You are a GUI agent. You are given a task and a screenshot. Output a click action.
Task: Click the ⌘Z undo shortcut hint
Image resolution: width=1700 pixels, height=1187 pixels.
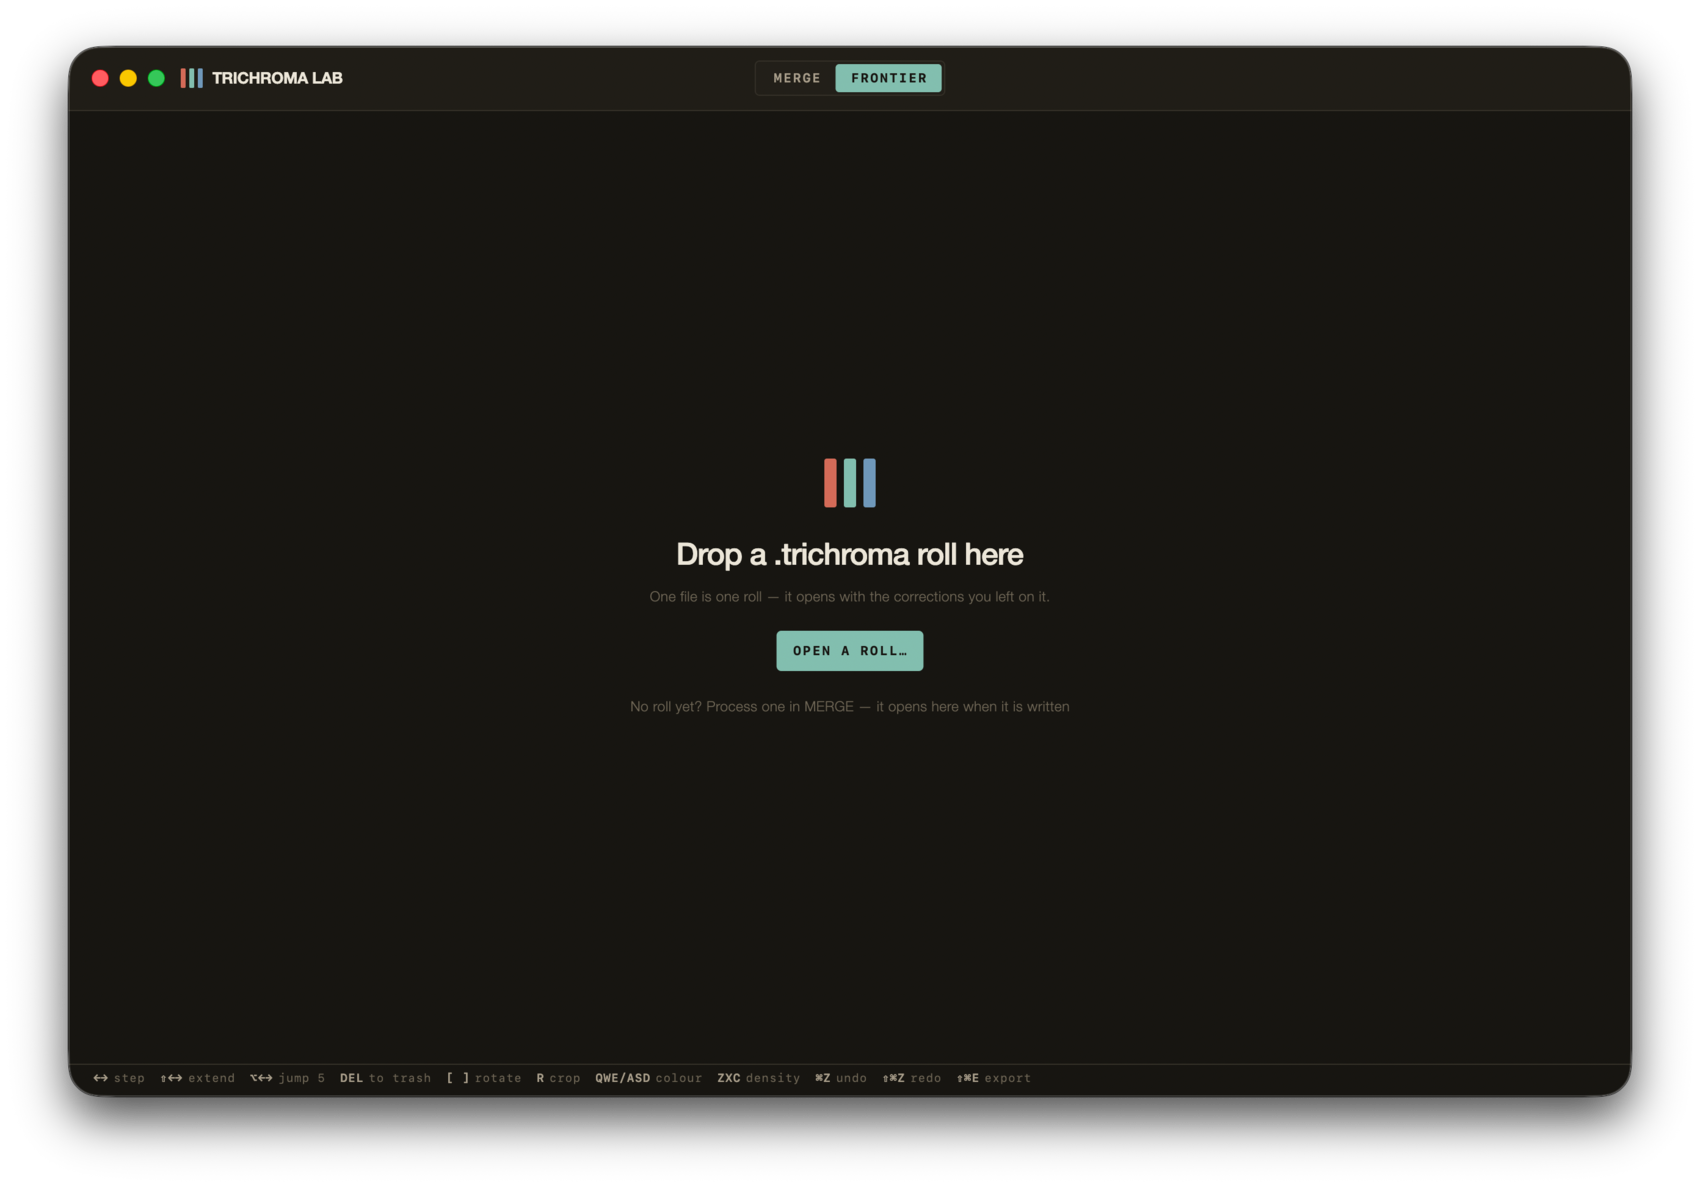(841, 1078)
